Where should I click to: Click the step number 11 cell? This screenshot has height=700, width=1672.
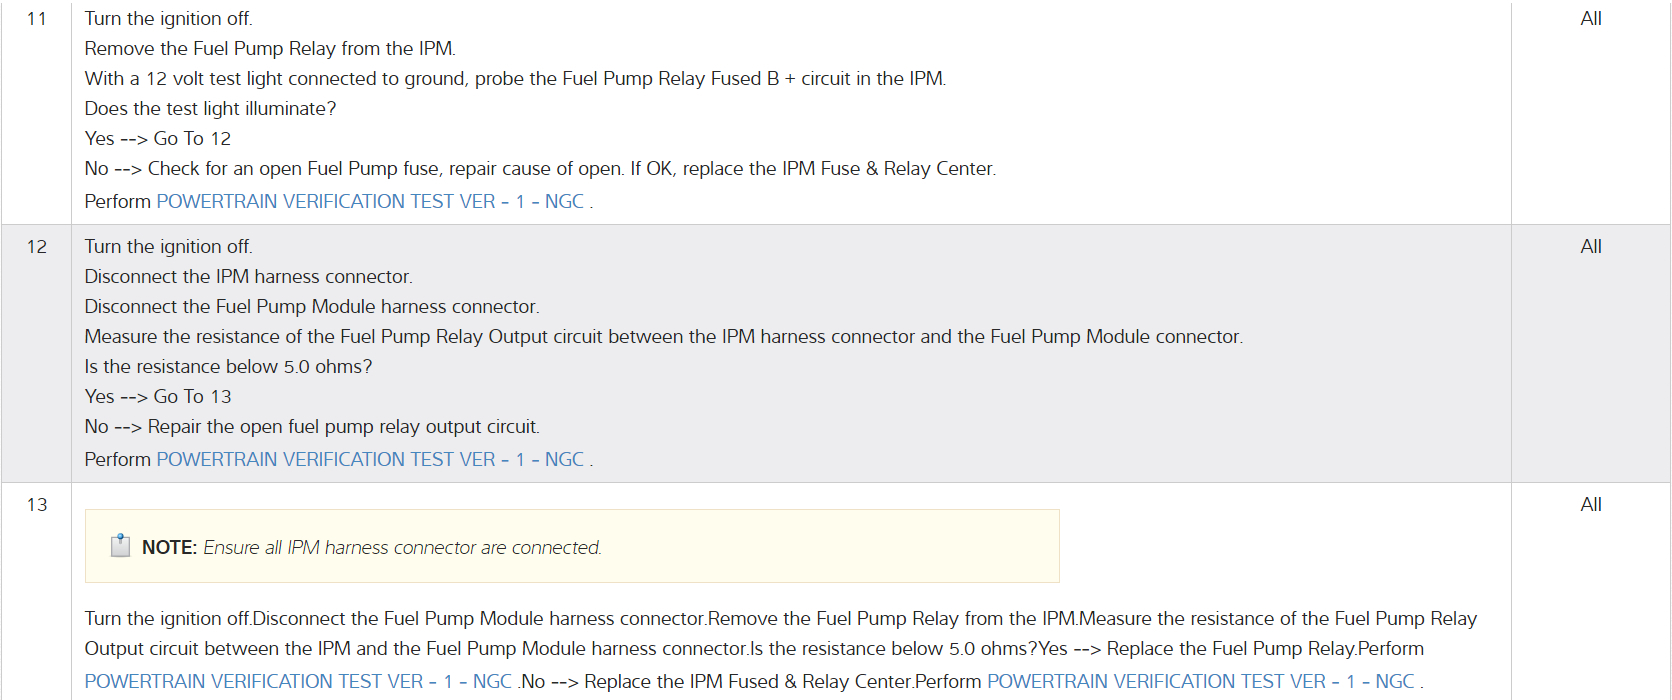pos(37,19)
